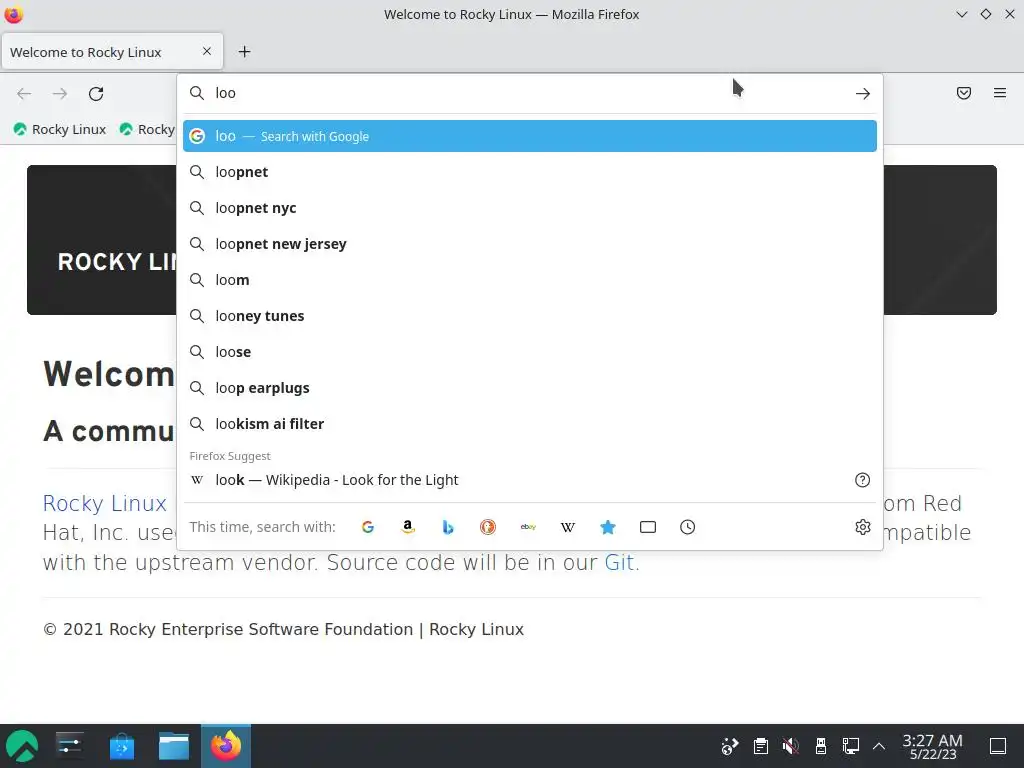1024x768 pixels.
Task: Choose the 'loopnet new jersey' suggestion
Action: pos(530,244)
